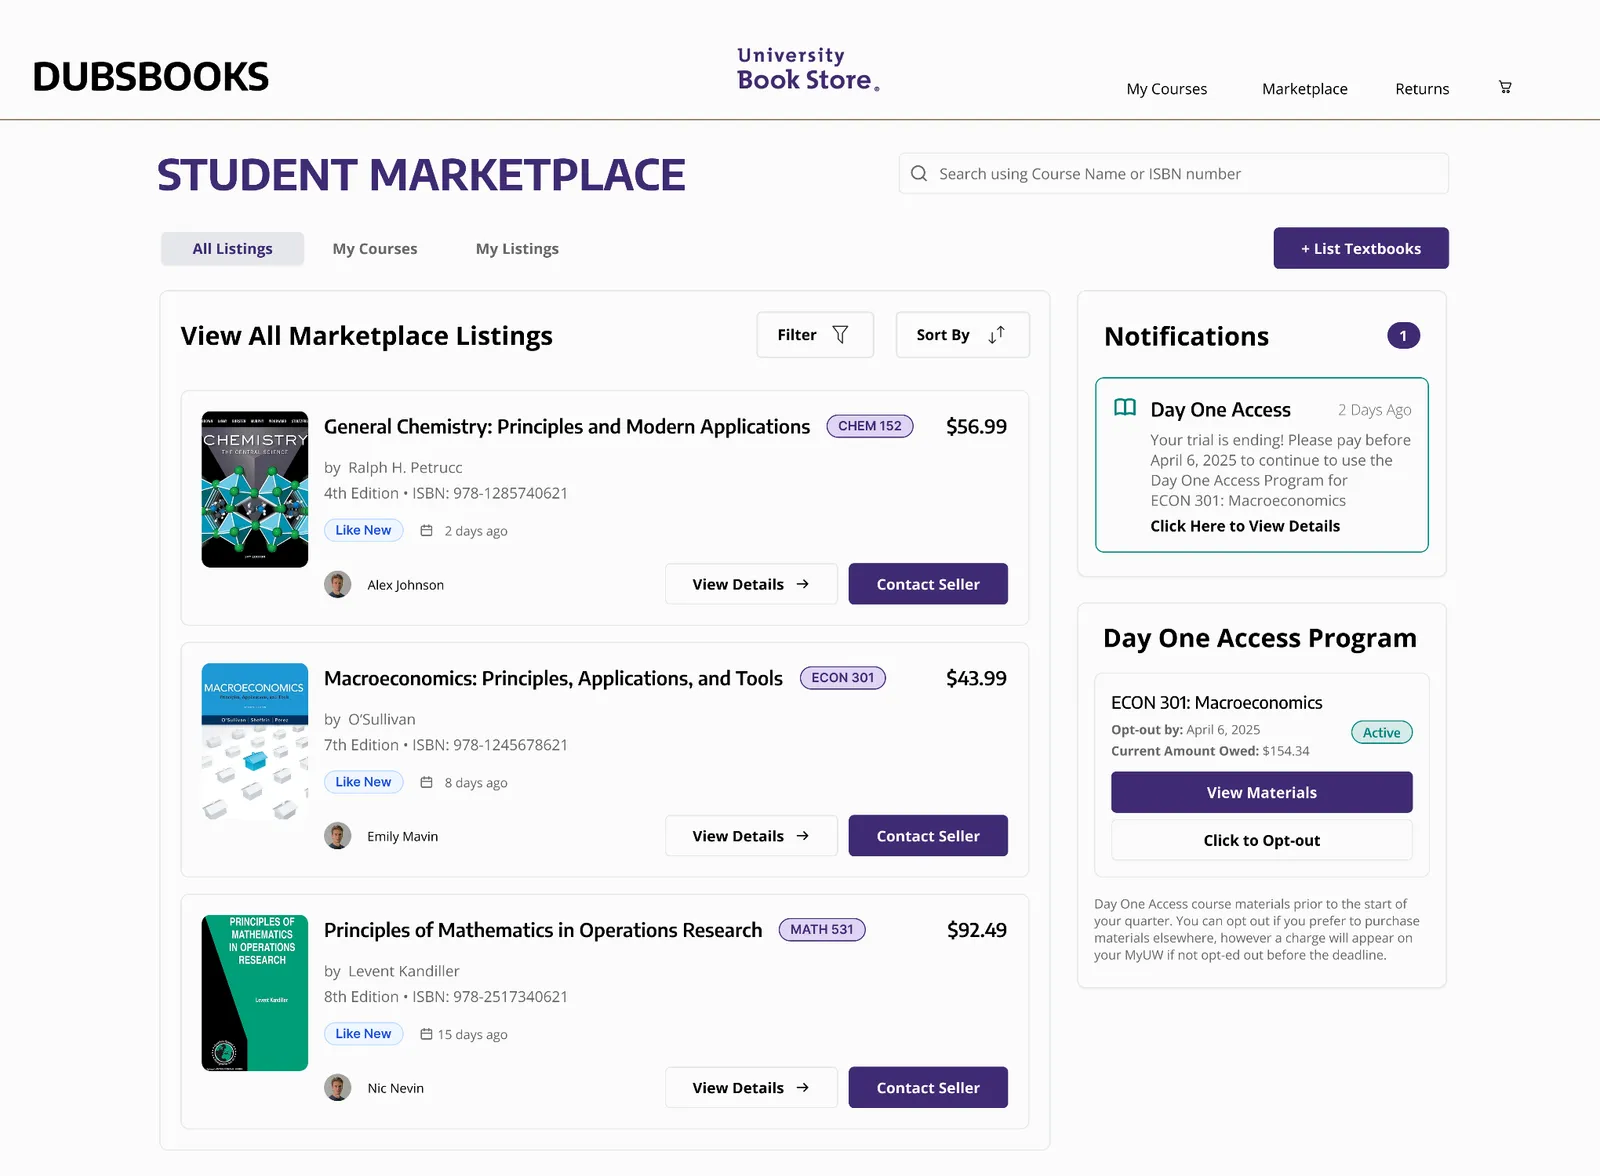Click the search magnifier icon

(919, 174)
